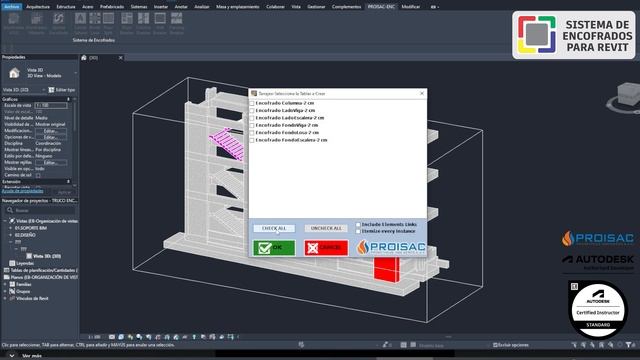Screen dimensions: 640x360
Task: Collapse the Vistas (EB-Organización de vistas) node
Action: [x=5, y=221]
